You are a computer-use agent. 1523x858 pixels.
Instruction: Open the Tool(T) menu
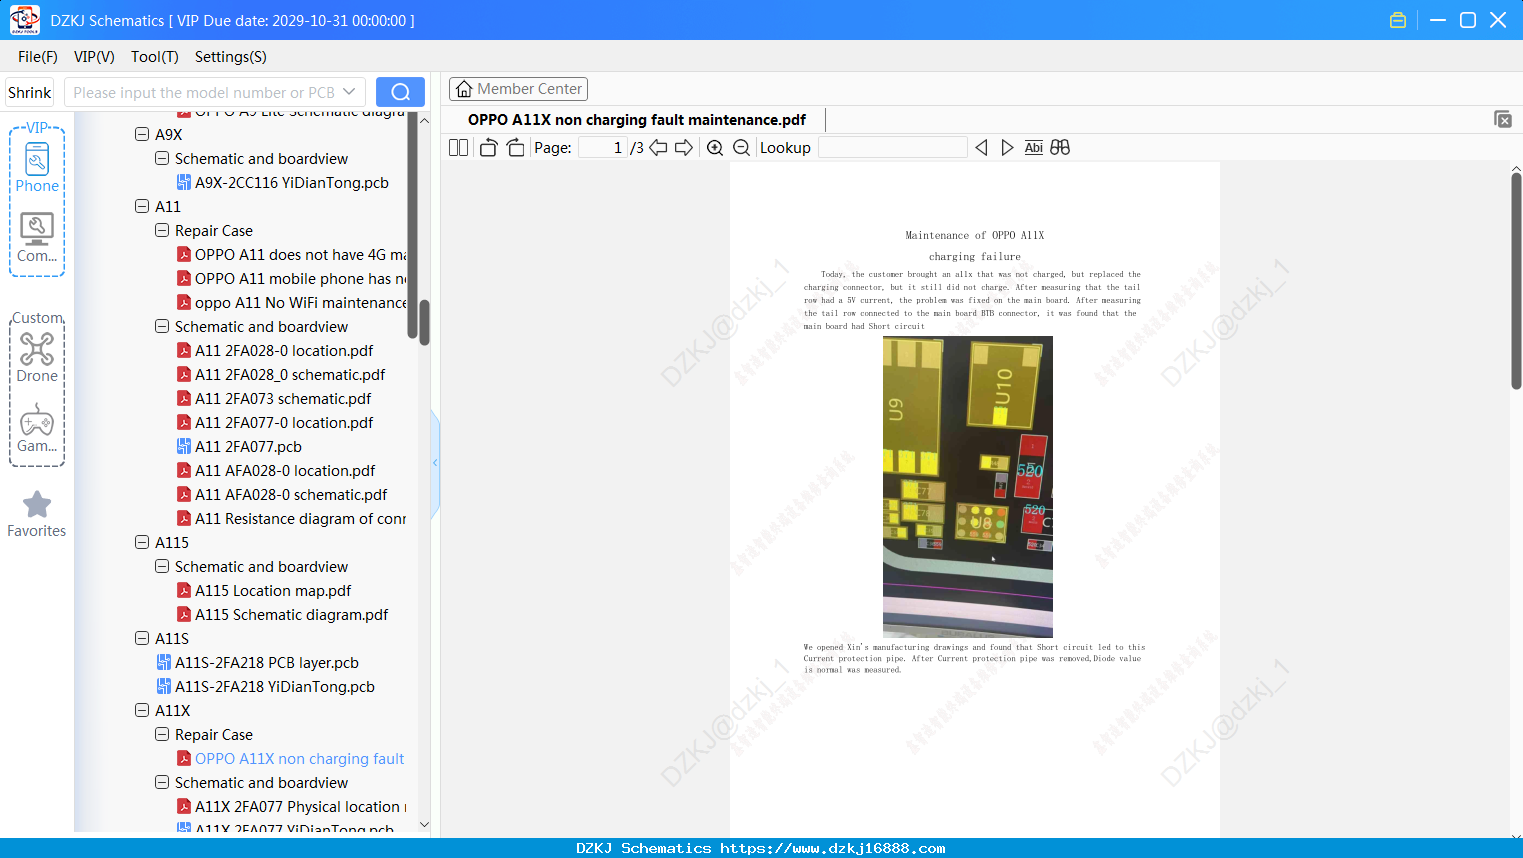tap(155, 57)
